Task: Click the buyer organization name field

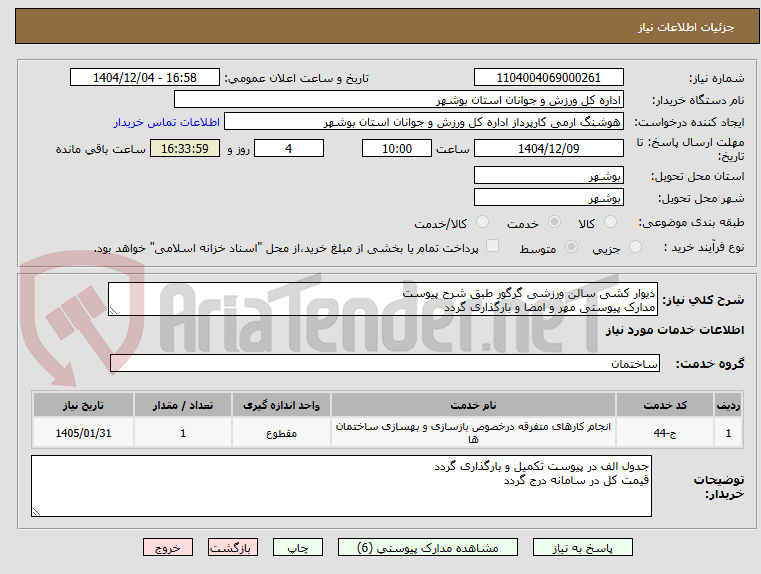Action: (399, 100)
